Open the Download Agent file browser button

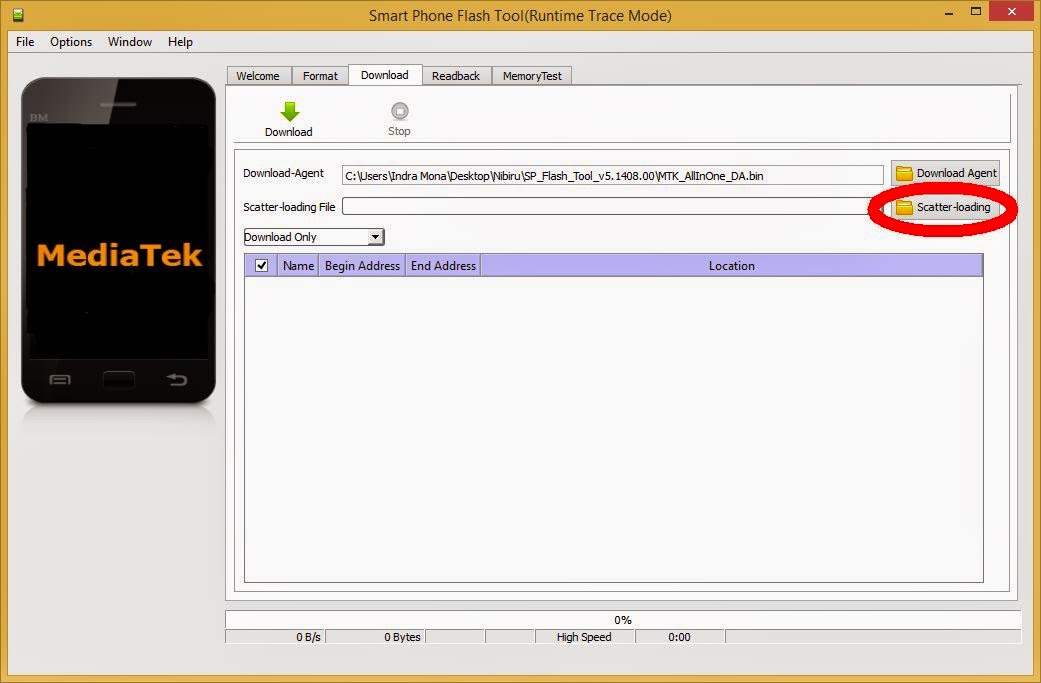pyautogui.click(x=945, y=173)
